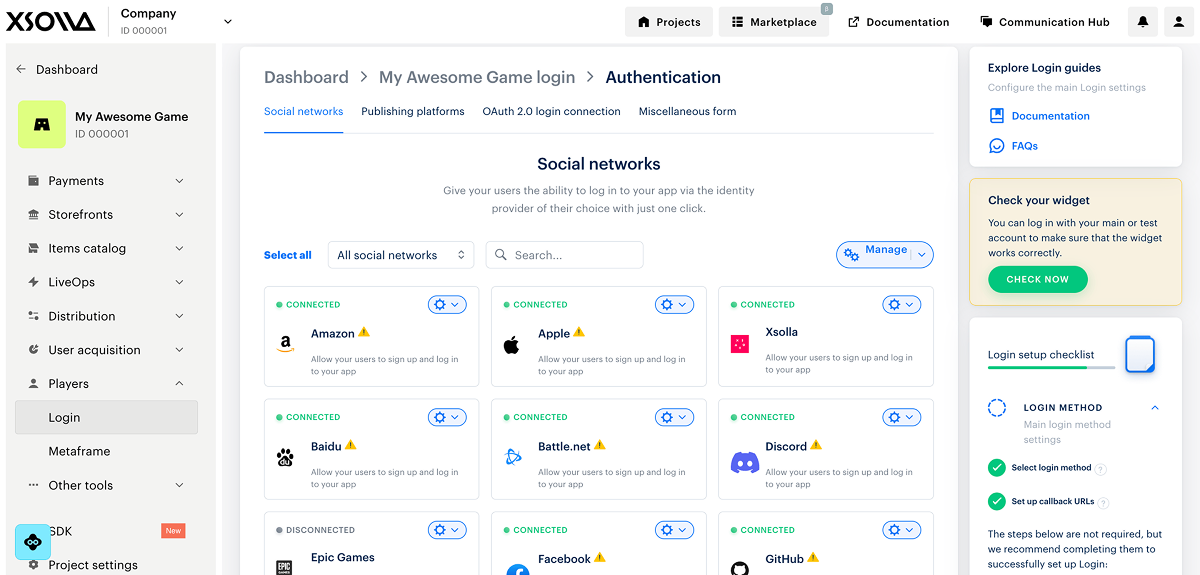Open the floating assistant bot icon

(33, 541)
